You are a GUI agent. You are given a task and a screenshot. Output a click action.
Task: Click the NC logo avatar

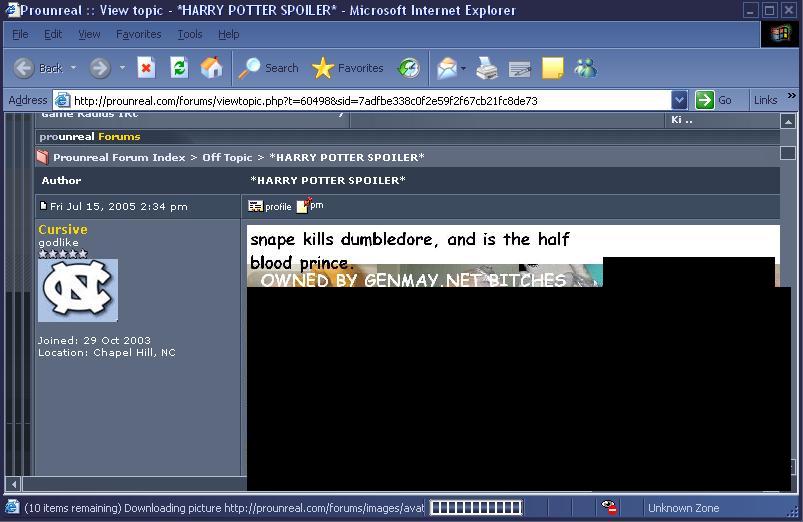[x=78, y=290]
